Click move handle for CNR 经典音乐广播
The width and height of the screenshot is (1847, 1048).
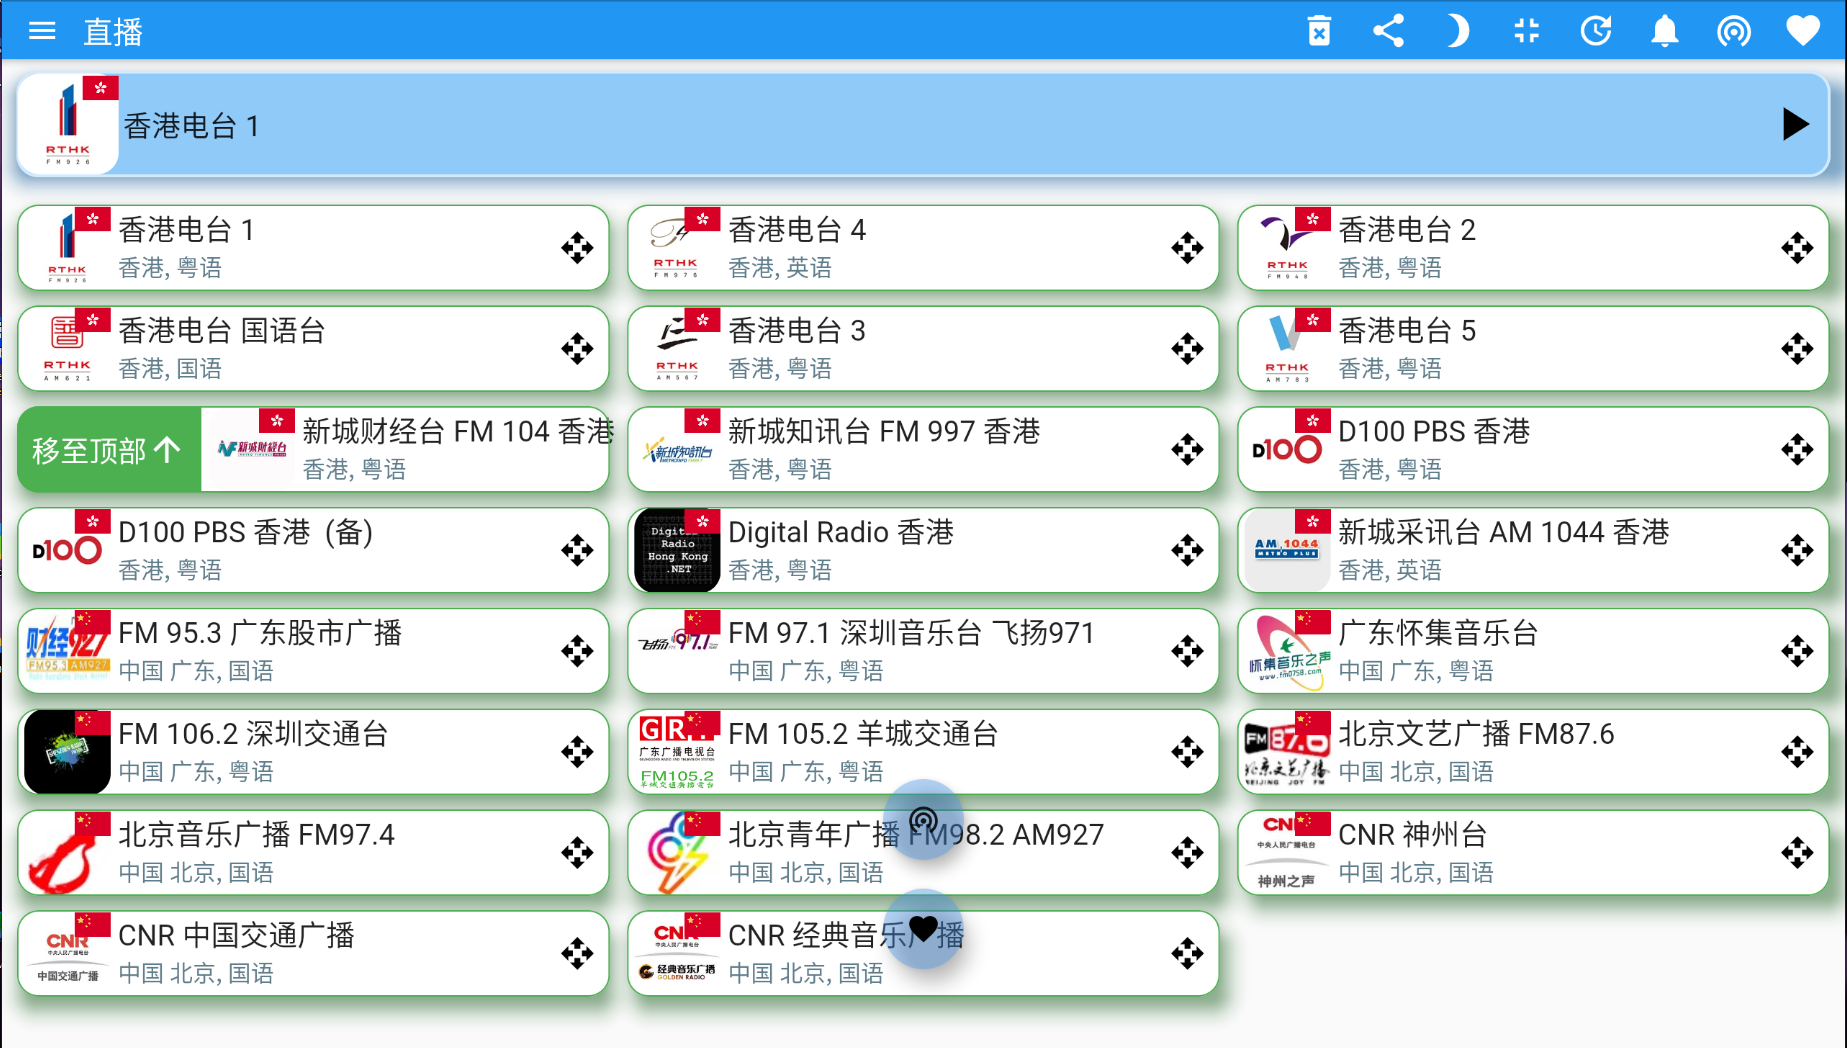tap(1187, 954)
